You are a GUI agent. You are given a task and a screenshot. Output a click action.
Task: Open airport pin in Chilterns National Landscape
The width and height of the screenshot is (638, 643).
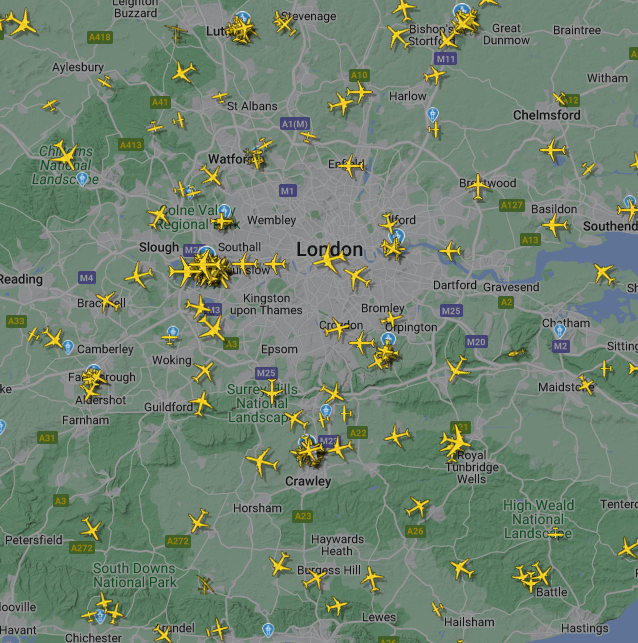(x=82, y=179)
